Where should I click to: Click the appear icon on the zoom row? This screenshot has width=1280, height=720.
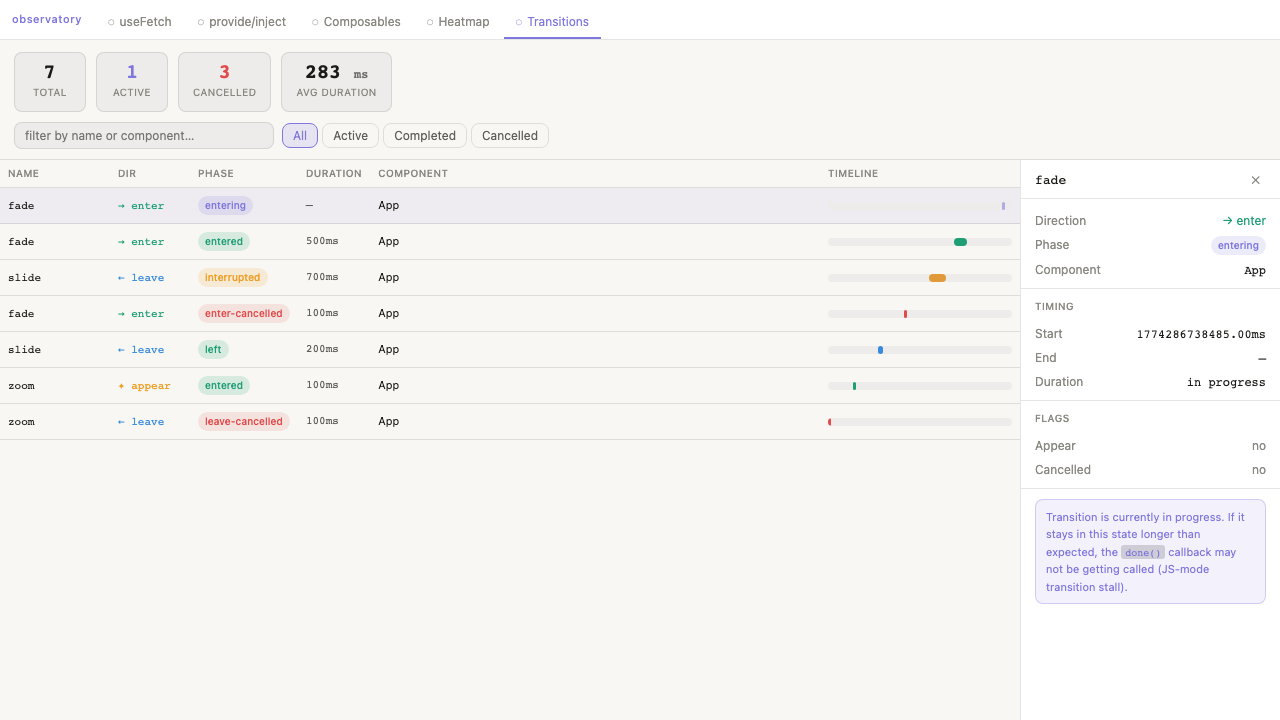point(121,385)
